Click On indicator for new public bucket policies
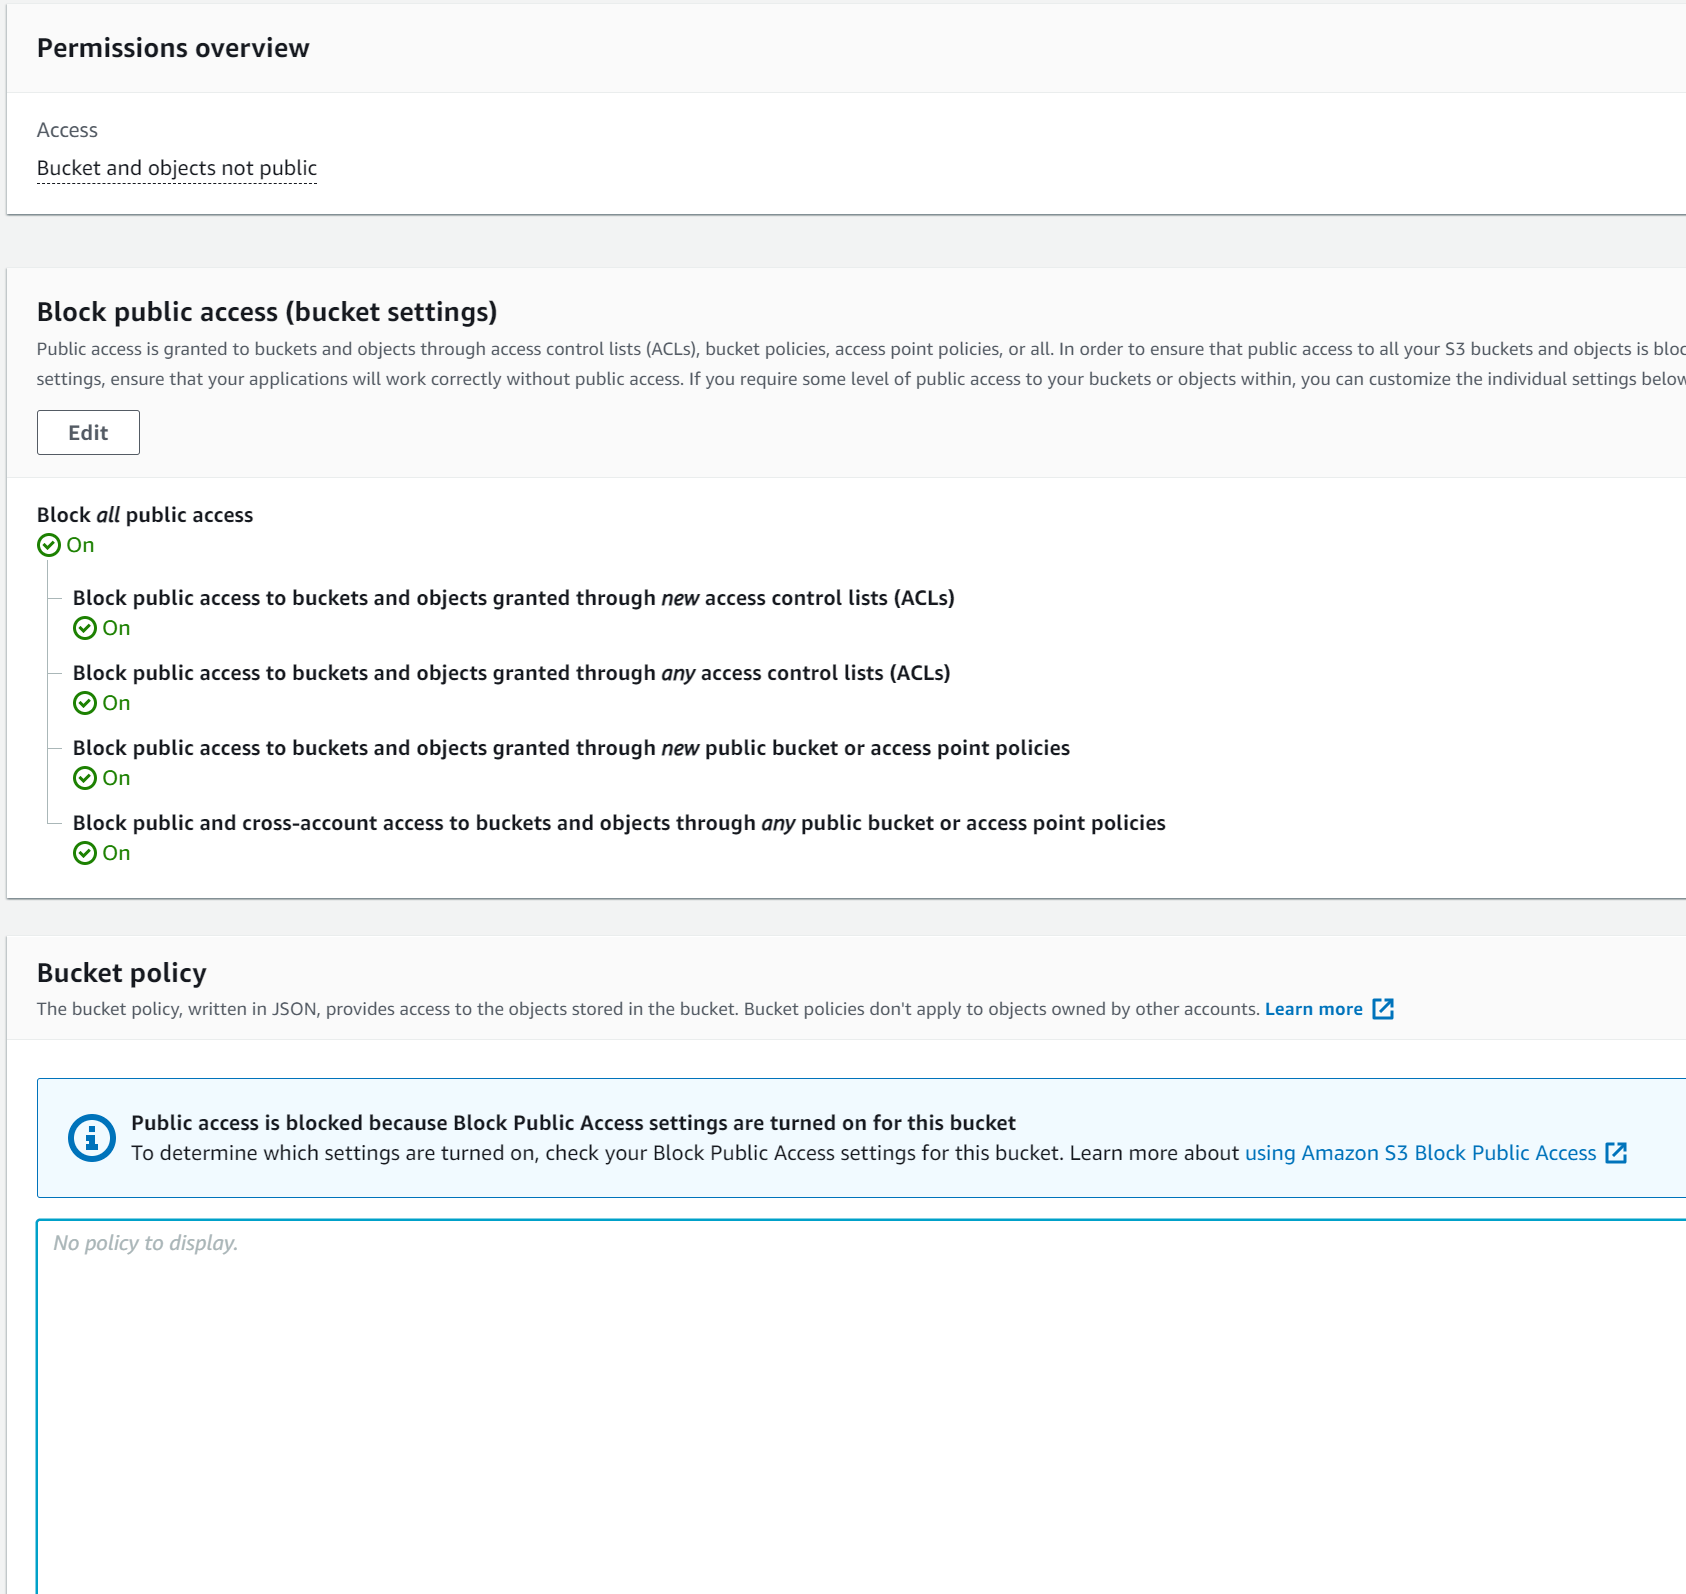This screenshot has height=1594, width=1686. (117, 778)
